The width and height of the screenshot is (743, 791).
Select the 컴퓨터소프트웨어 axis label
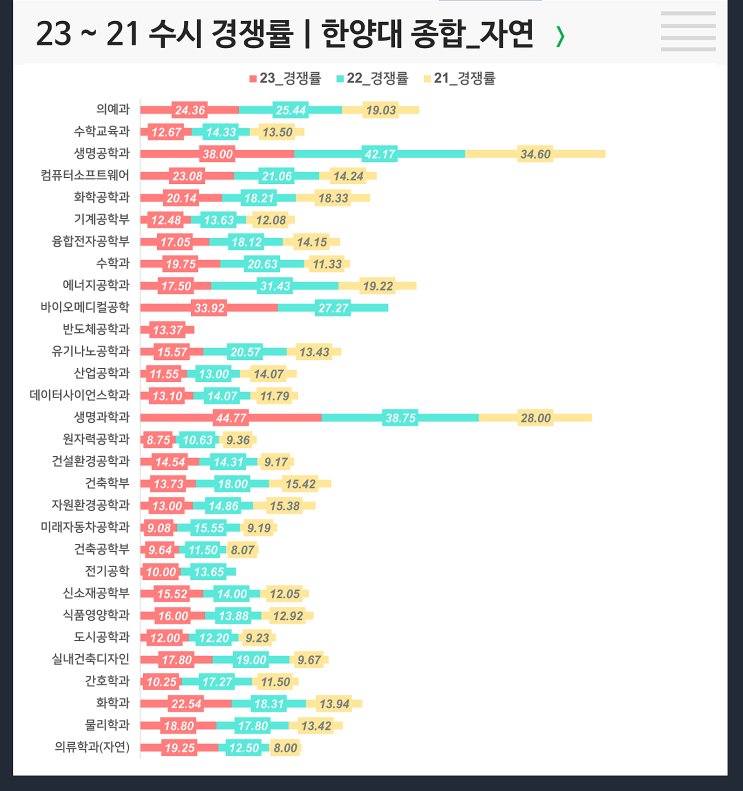(x=85, y=175)
